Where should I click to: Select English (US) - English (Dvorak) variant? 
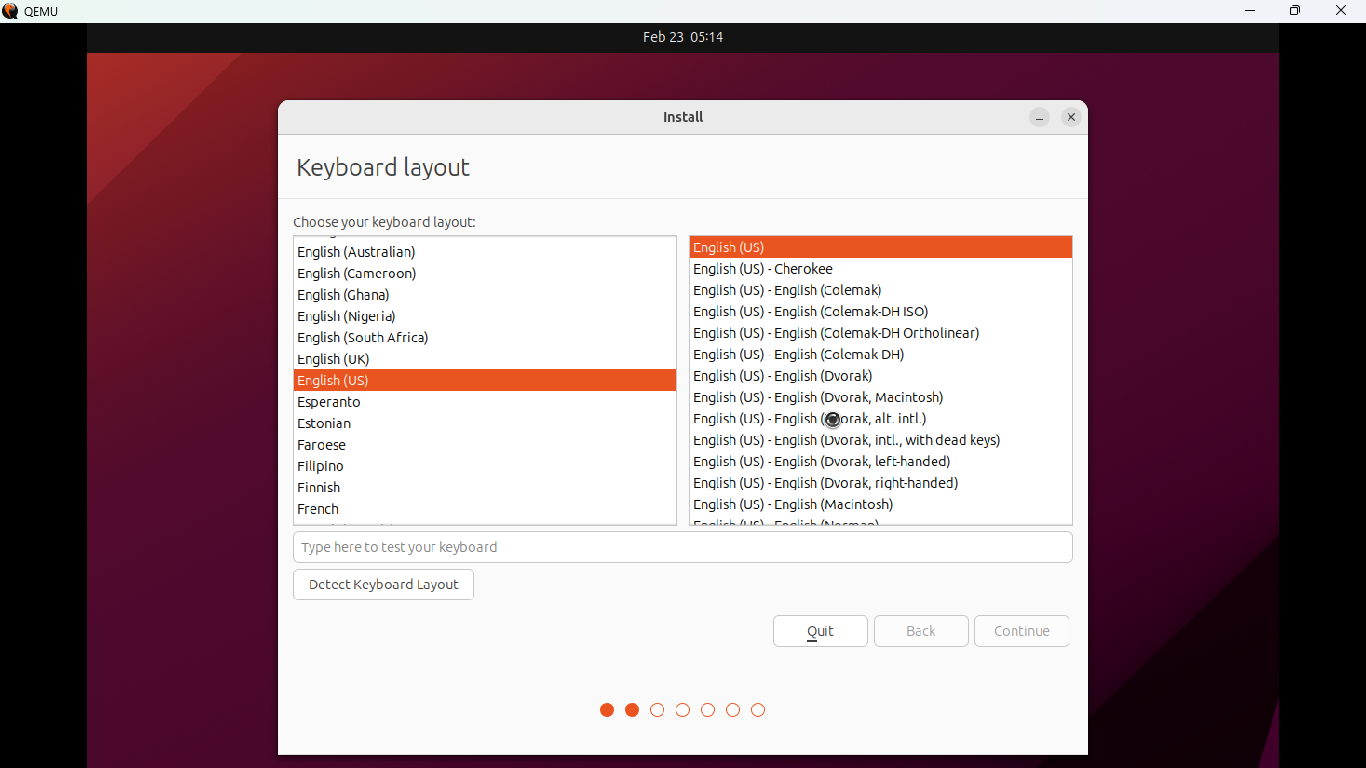[881, 376]
